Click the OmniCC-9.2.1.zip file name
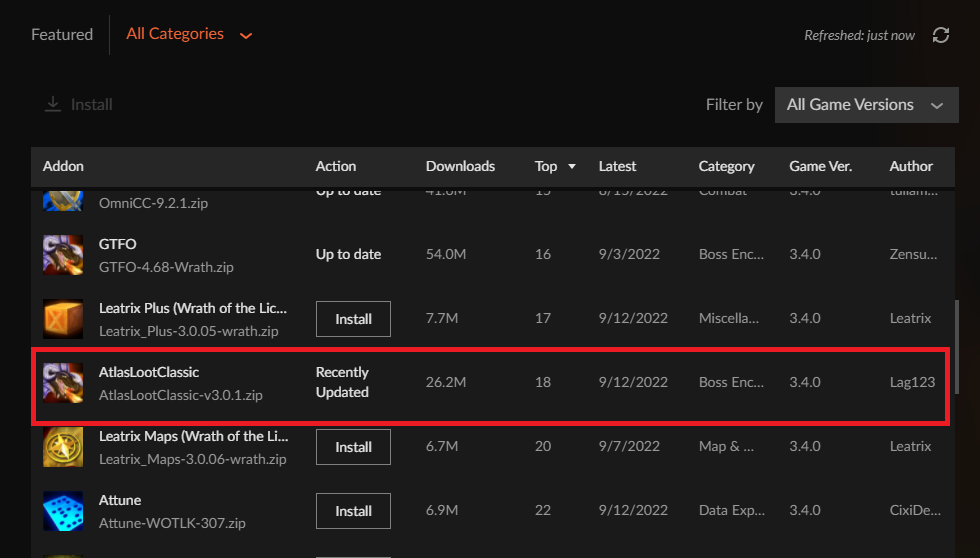Viewport: 980px width, 558px height. click(153, 203)
